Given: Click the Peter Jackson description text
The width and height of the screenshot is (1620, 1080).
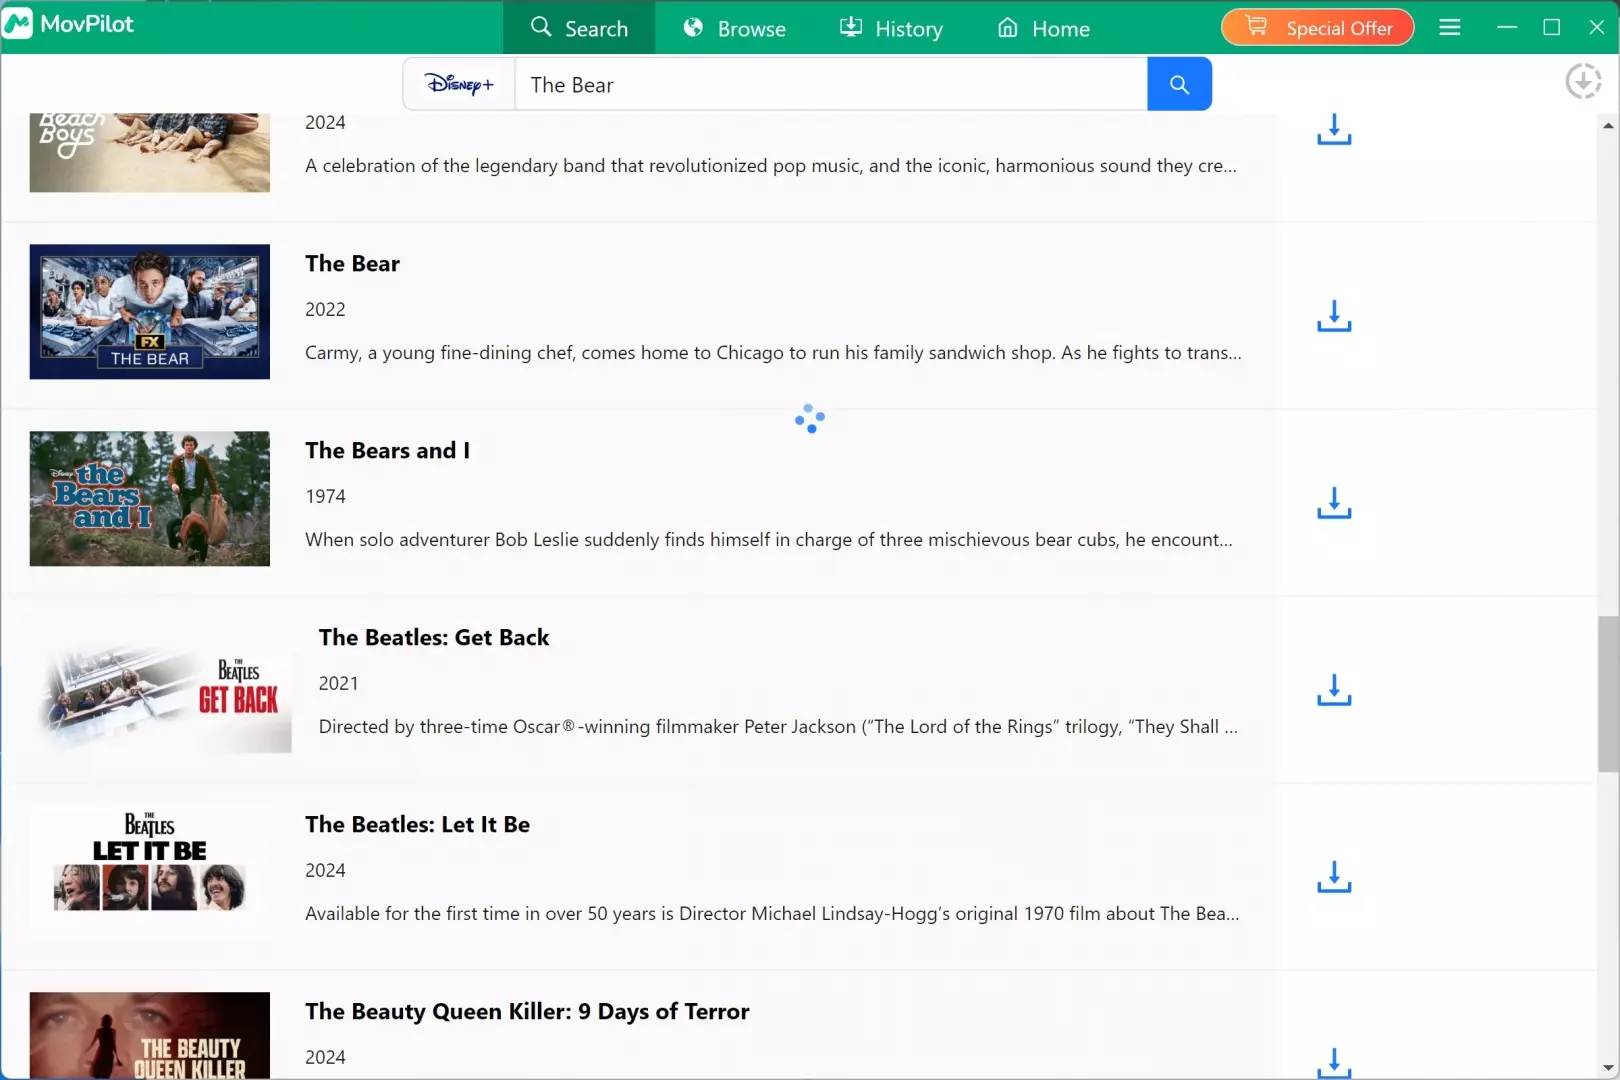Looking at the screenshot, I should pos(778,727).
